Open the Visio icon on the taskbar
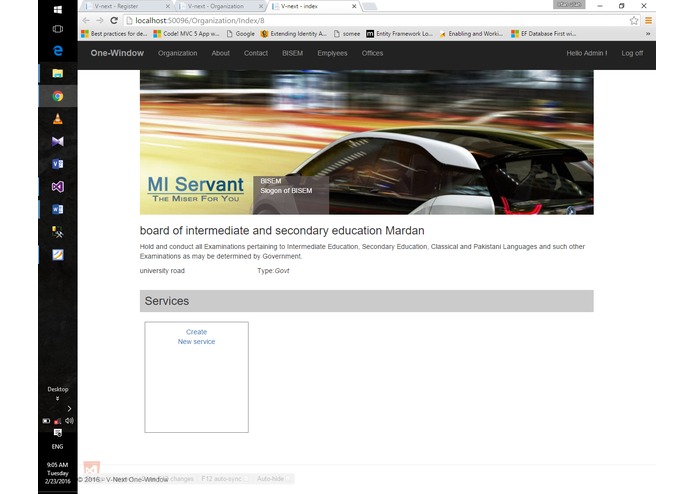 (x=58, y=164)
